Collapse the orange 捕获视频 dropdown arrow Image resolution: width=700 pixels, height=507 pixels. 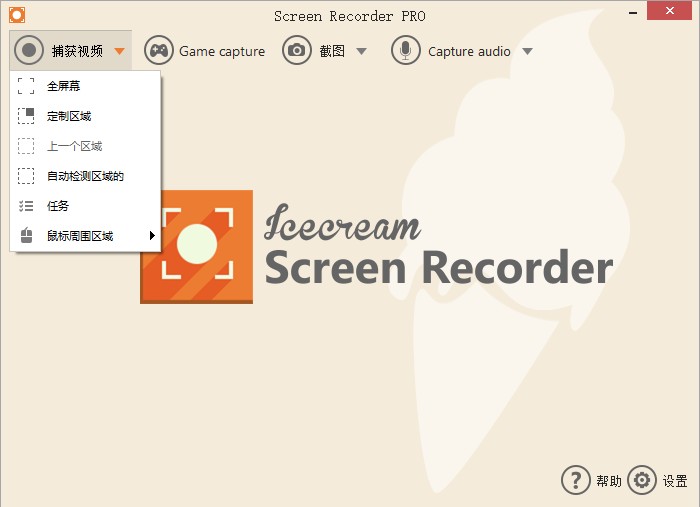pos(119,51)
